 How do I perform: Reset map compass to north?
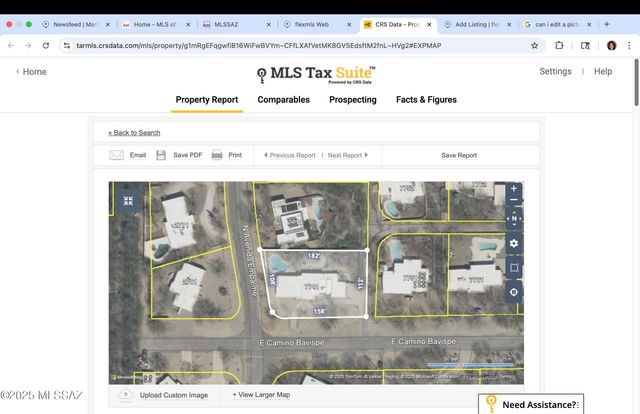click(514, 218)
